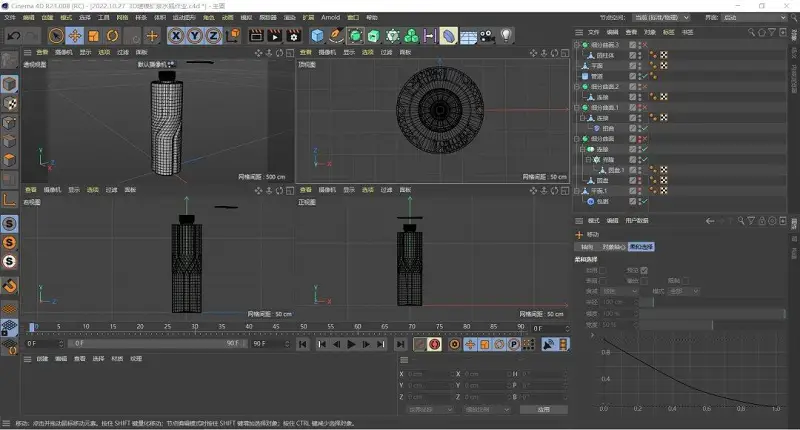This screenshot has width=800, height=430.
Task: Toggle X axis lock
Action: point(176,36)
